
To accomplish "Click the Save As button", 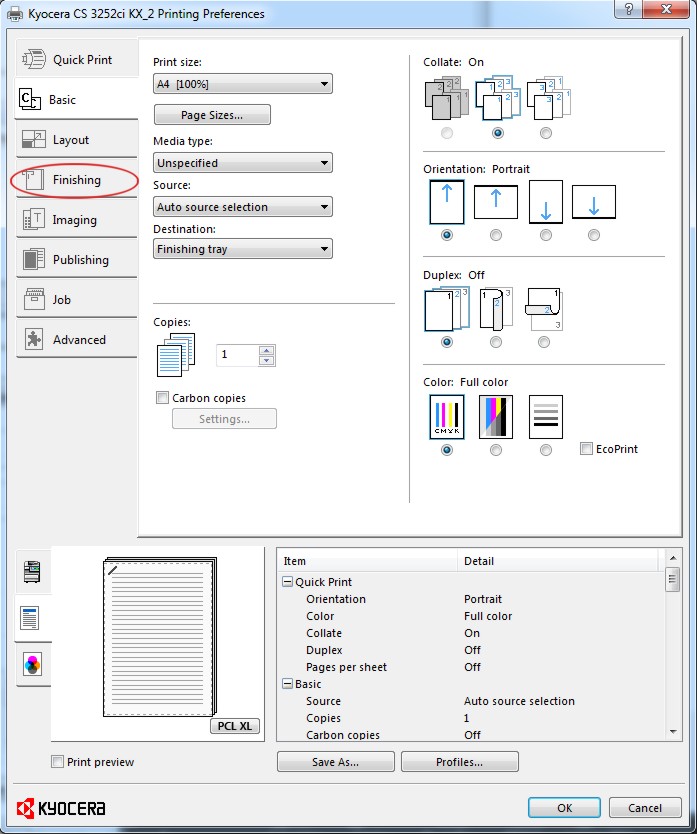I will tap(336, 762).
